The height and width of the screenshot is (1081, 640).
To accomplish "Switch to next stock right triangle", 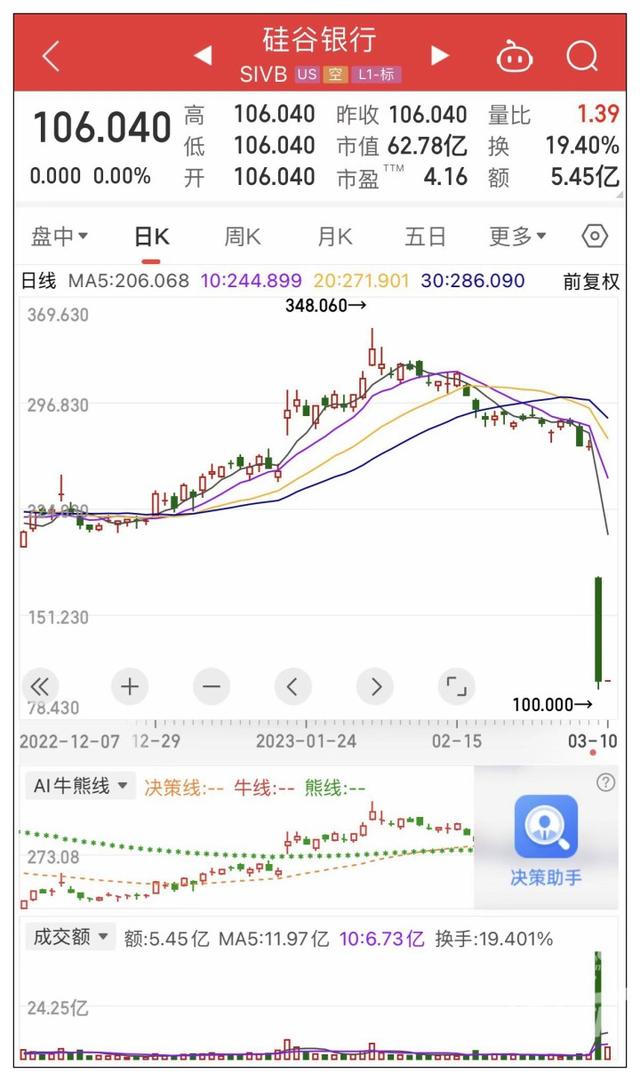I will [439, 55].
